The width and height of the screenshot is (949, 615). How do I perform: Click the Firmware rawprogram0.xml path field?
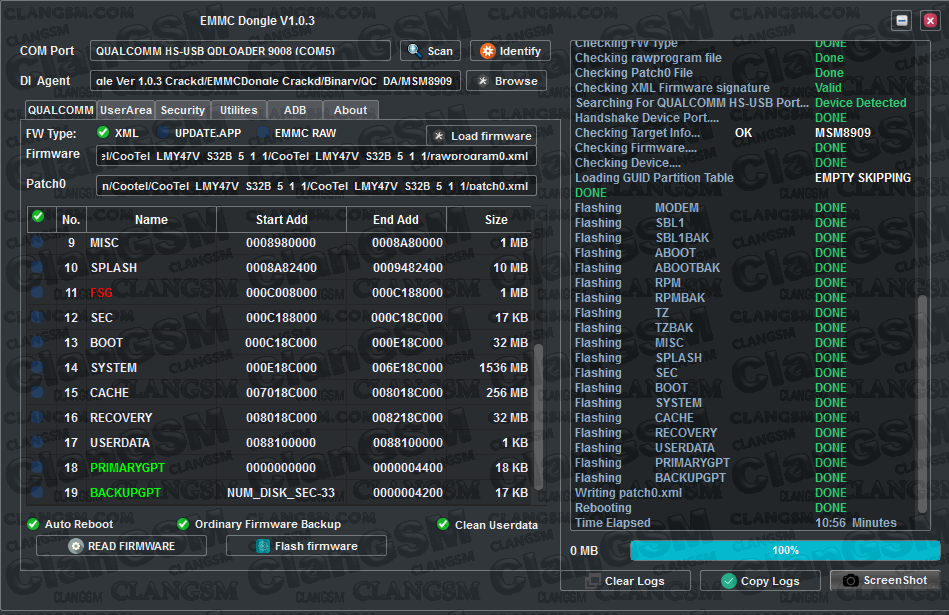(316, 156)
